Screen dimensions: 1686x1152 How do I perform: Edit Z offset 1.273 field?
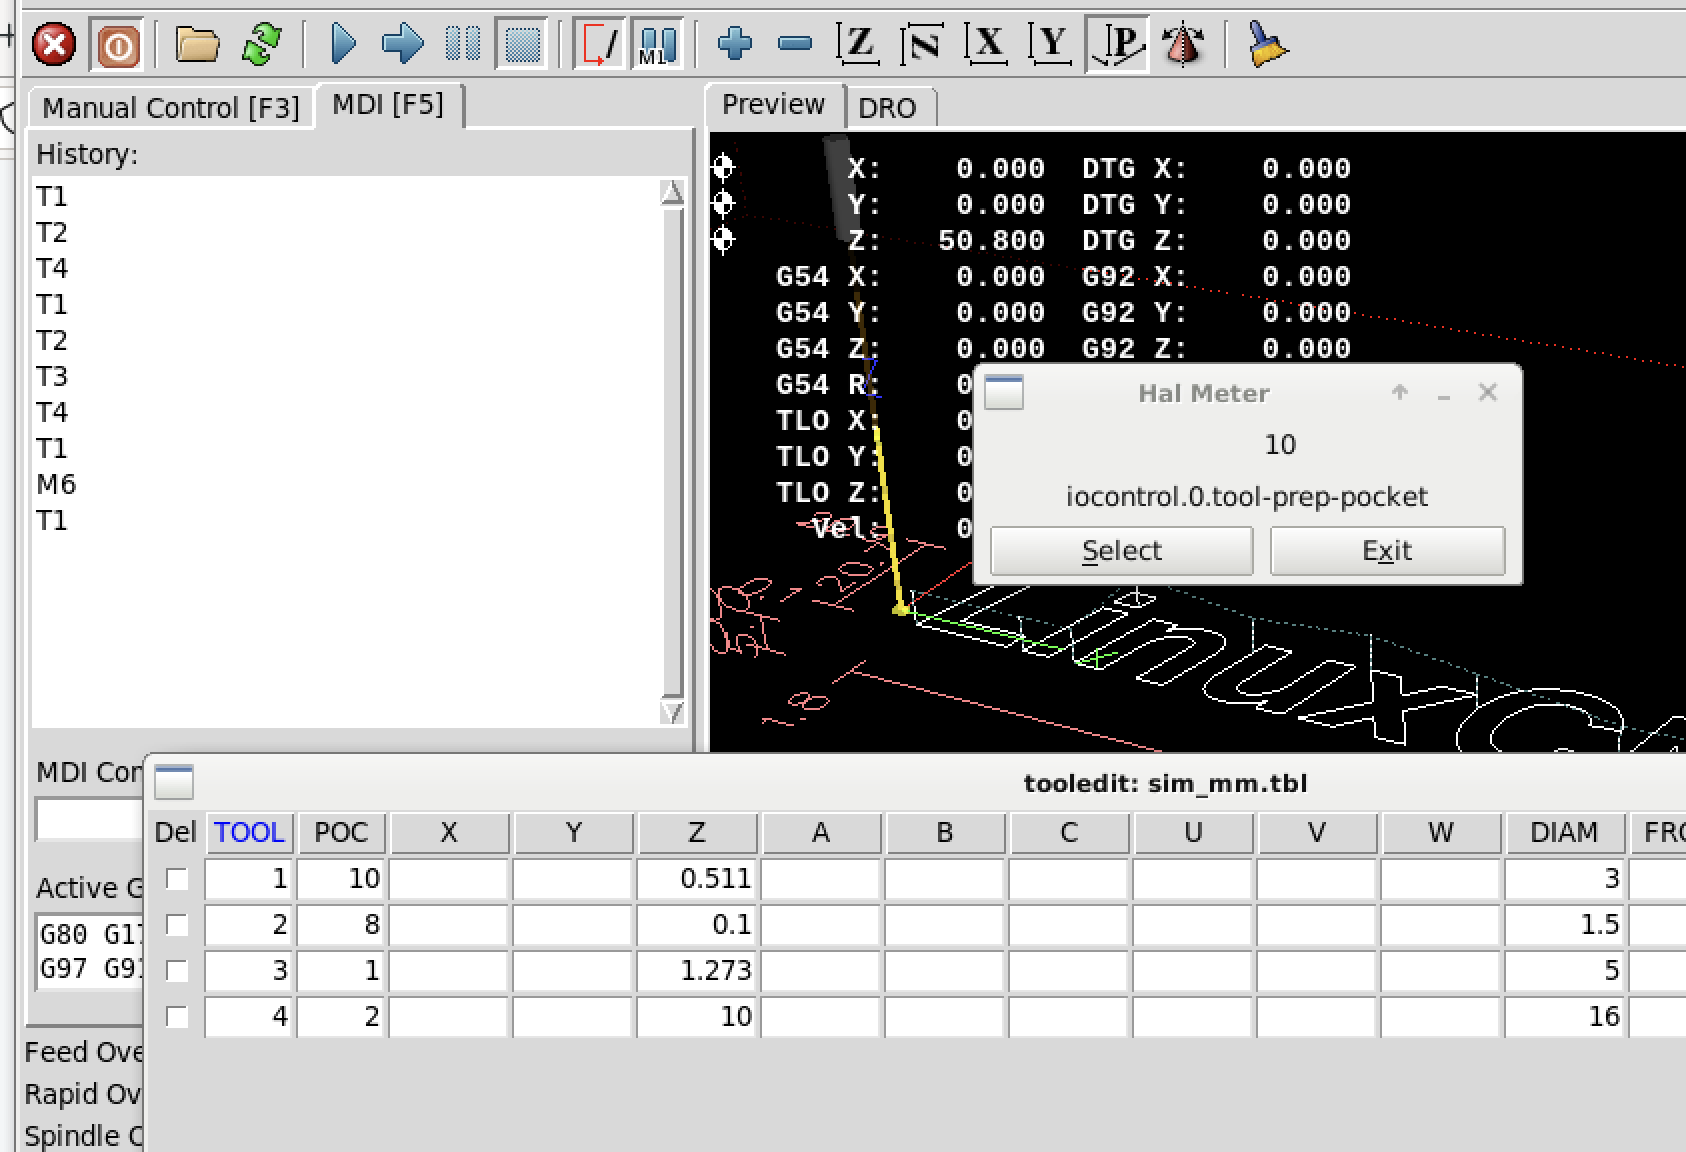pyautogui.click(x=697, y=971)
